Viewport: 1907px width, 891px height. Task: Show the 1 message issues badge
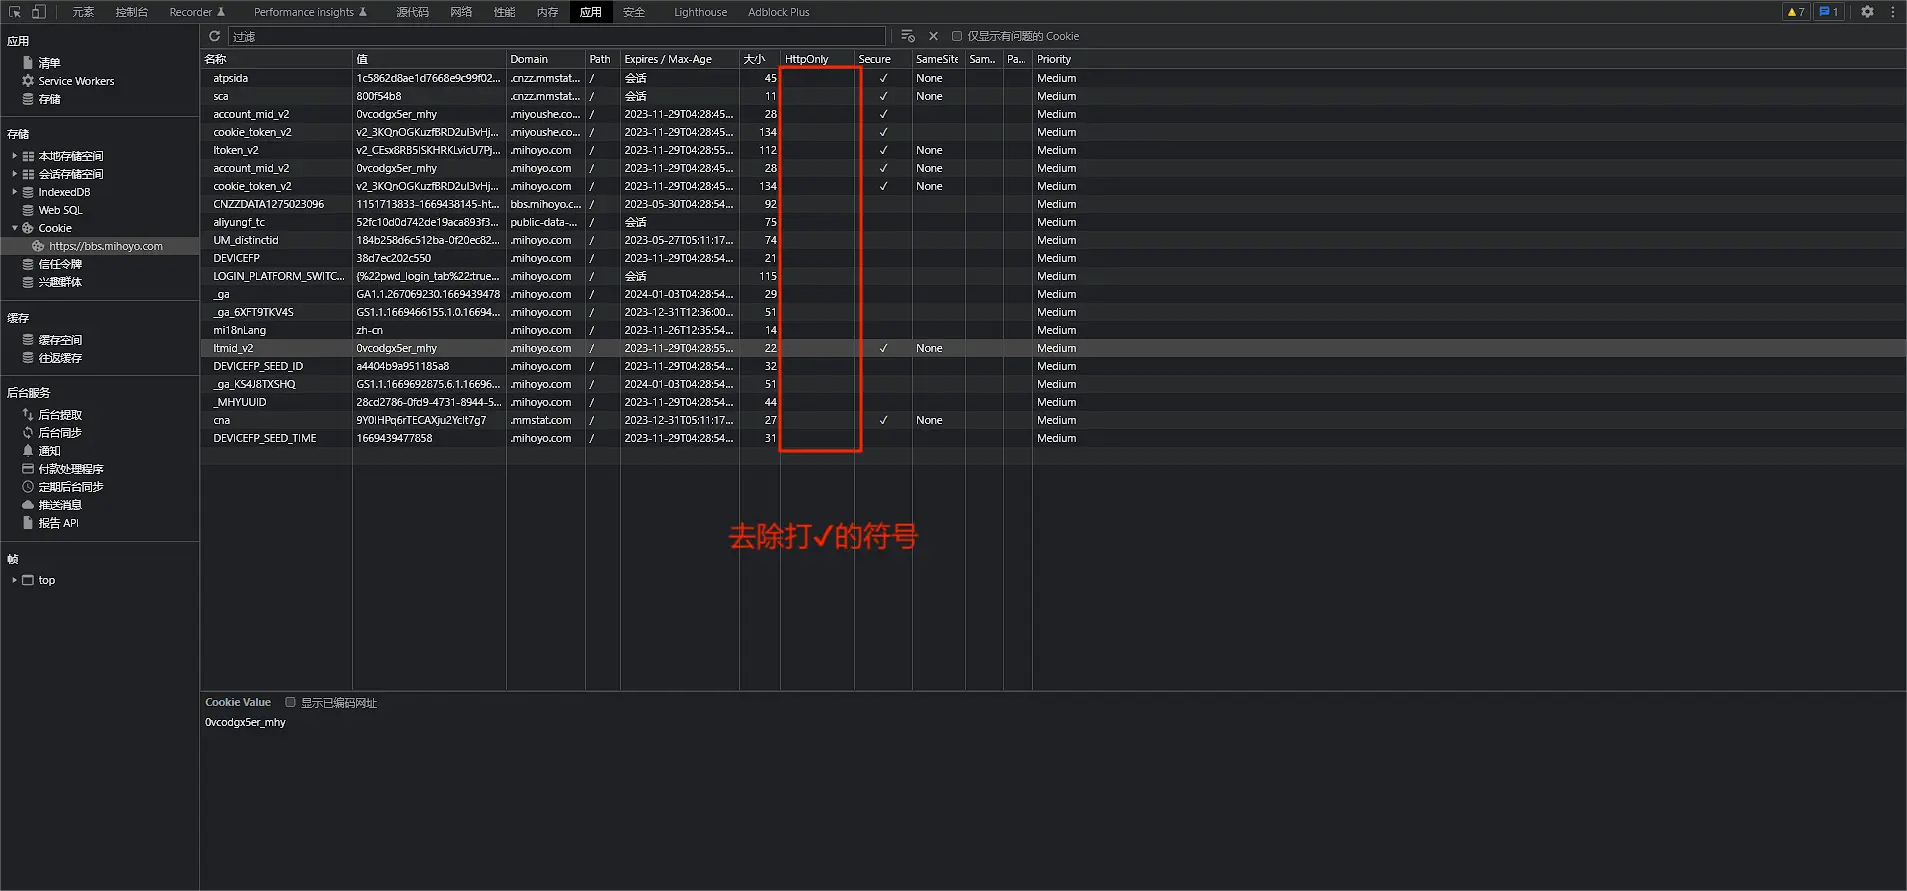(x=1828, y=12)
